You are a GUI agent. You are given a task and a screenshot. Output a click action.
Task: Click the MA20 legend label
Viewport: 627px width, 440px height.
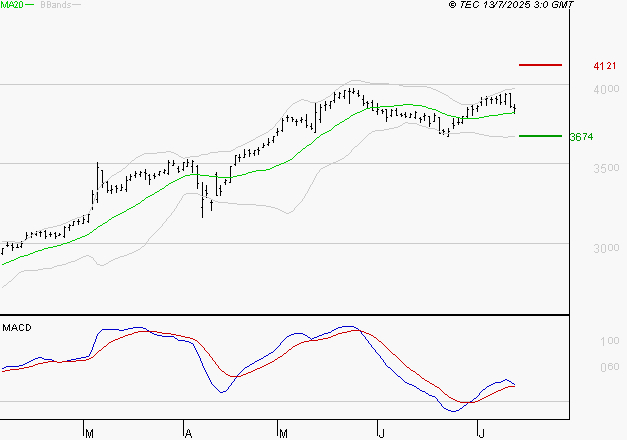(x=12, y=5)
